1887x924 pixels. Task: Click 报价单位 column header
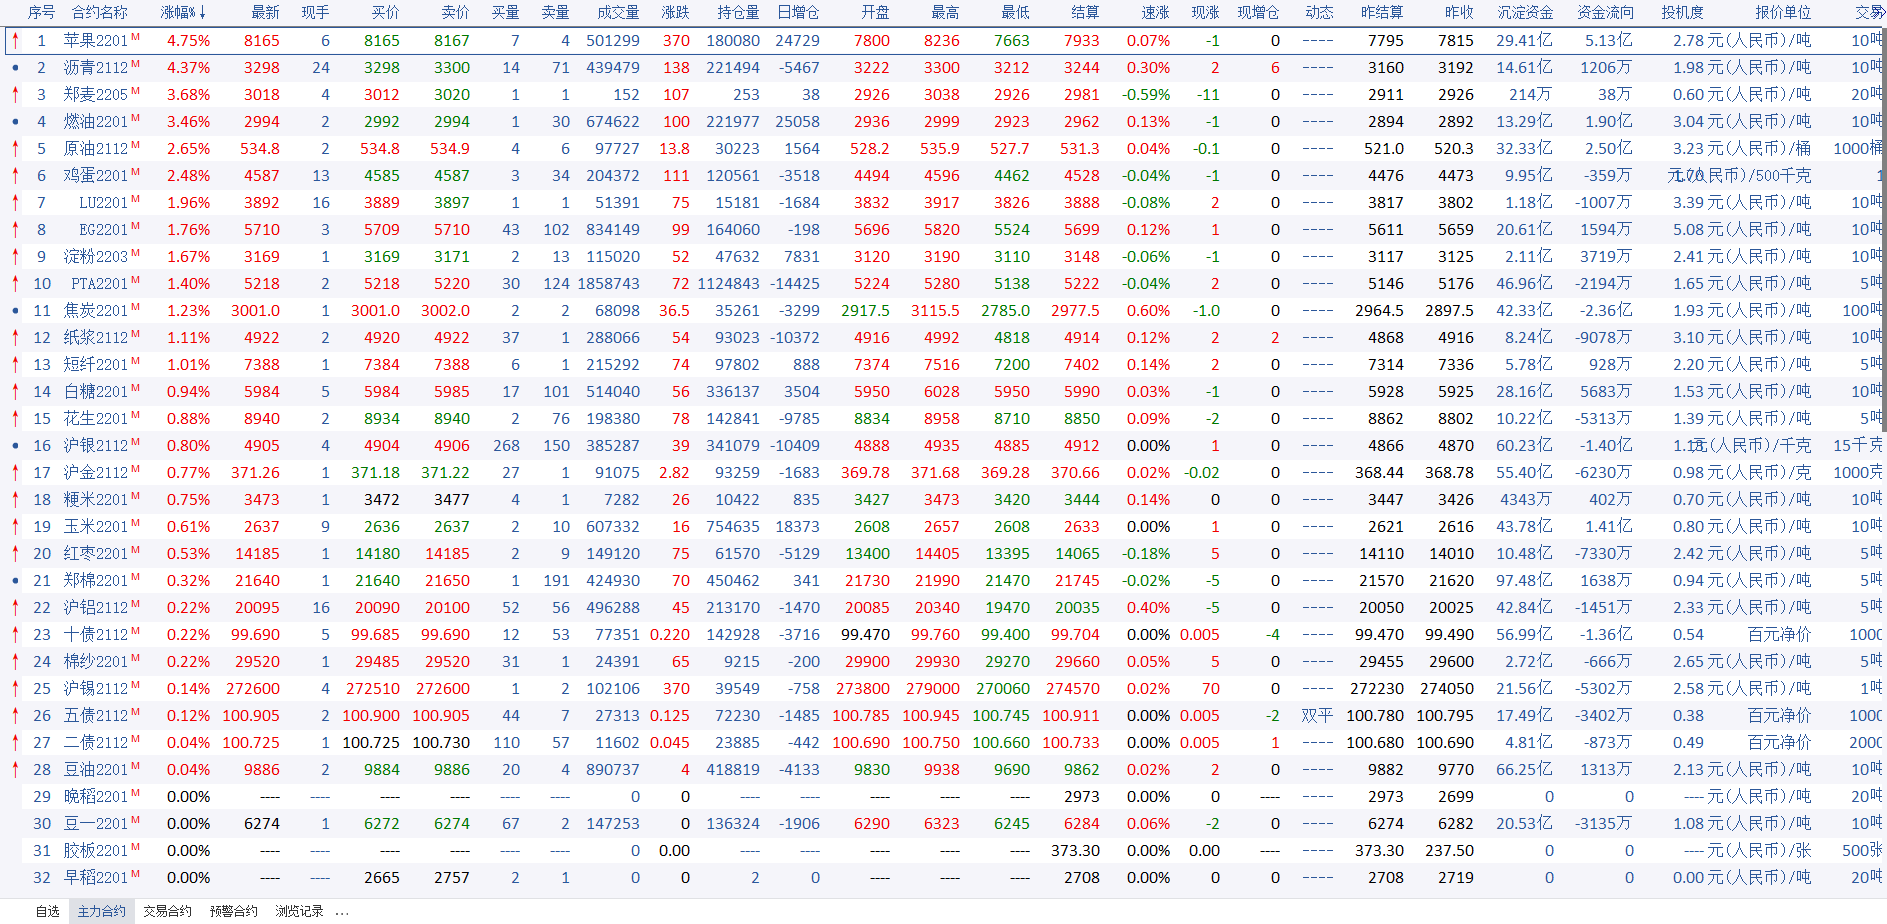1783,13
